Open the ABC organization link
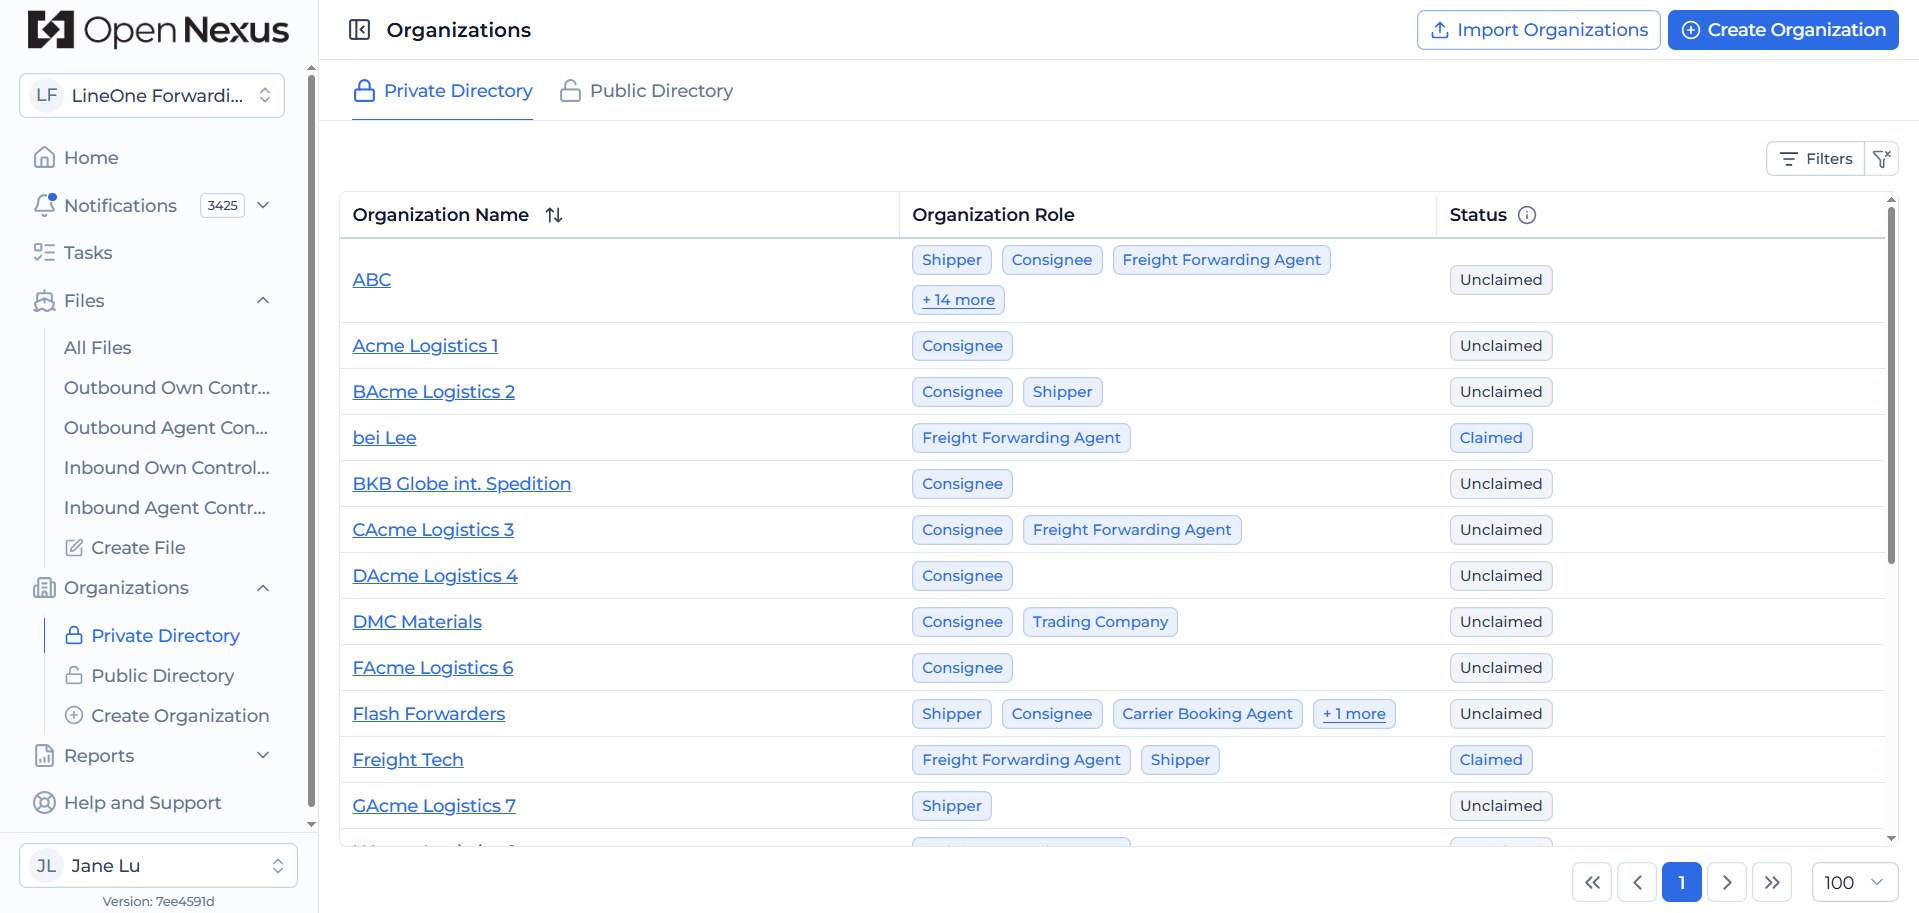Screen dimensions: 1919x913 [372, 280]
